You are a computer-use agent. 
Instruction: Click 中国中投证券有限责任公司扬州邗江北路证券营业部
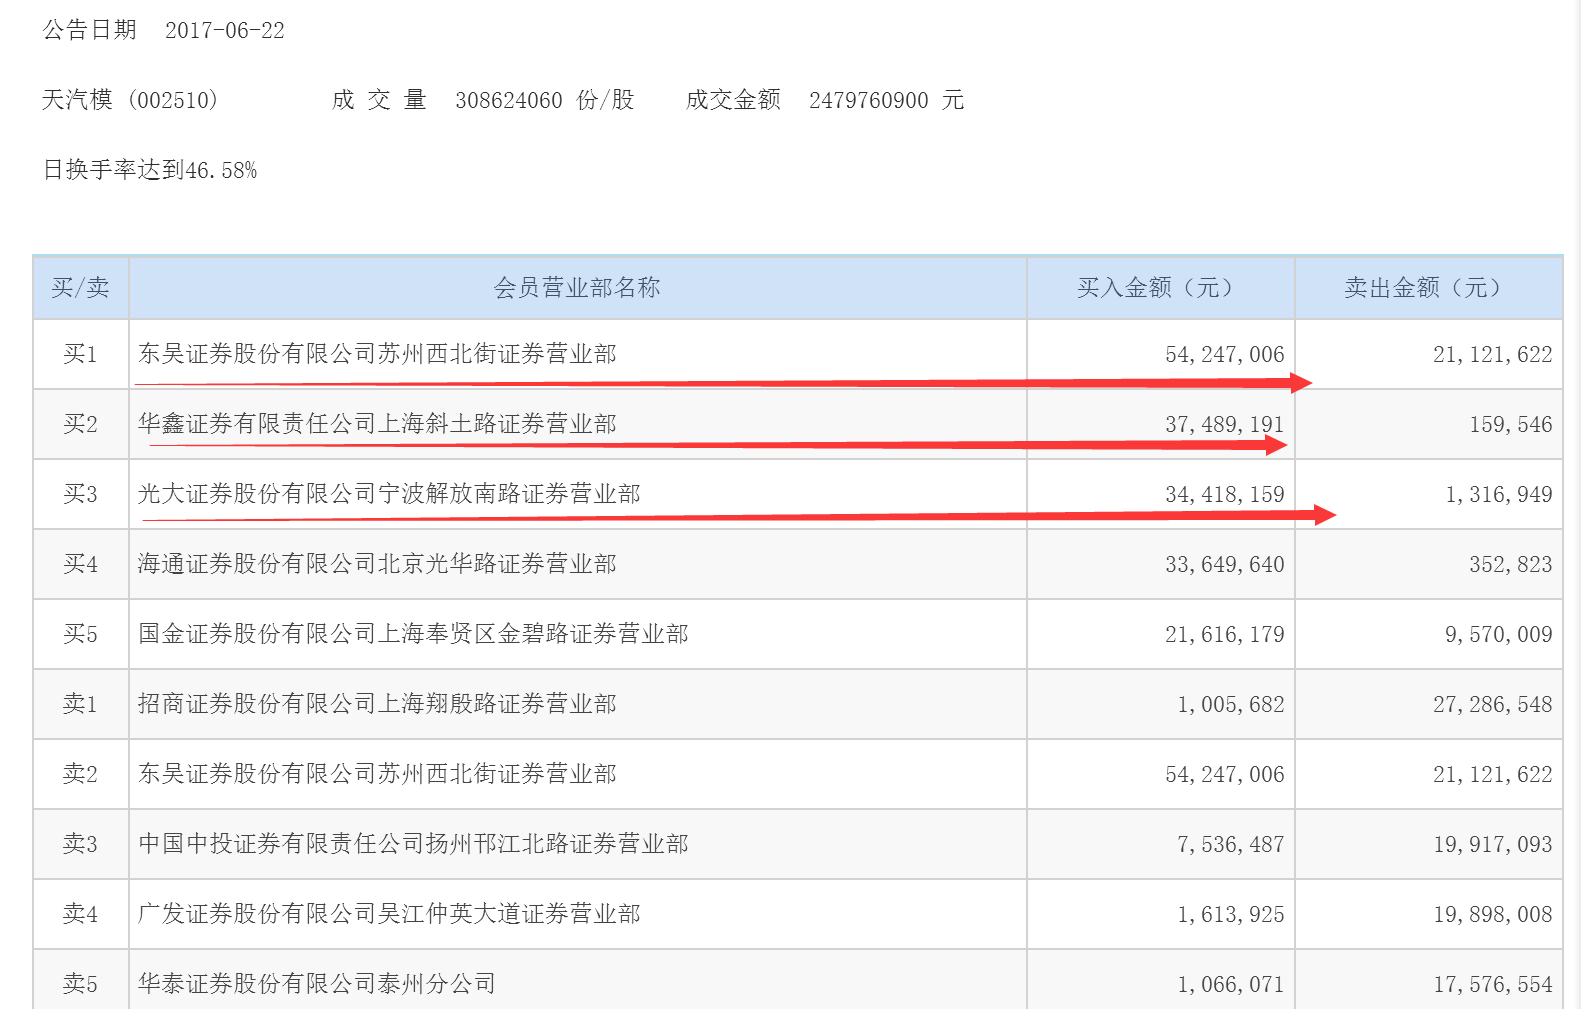413,844
